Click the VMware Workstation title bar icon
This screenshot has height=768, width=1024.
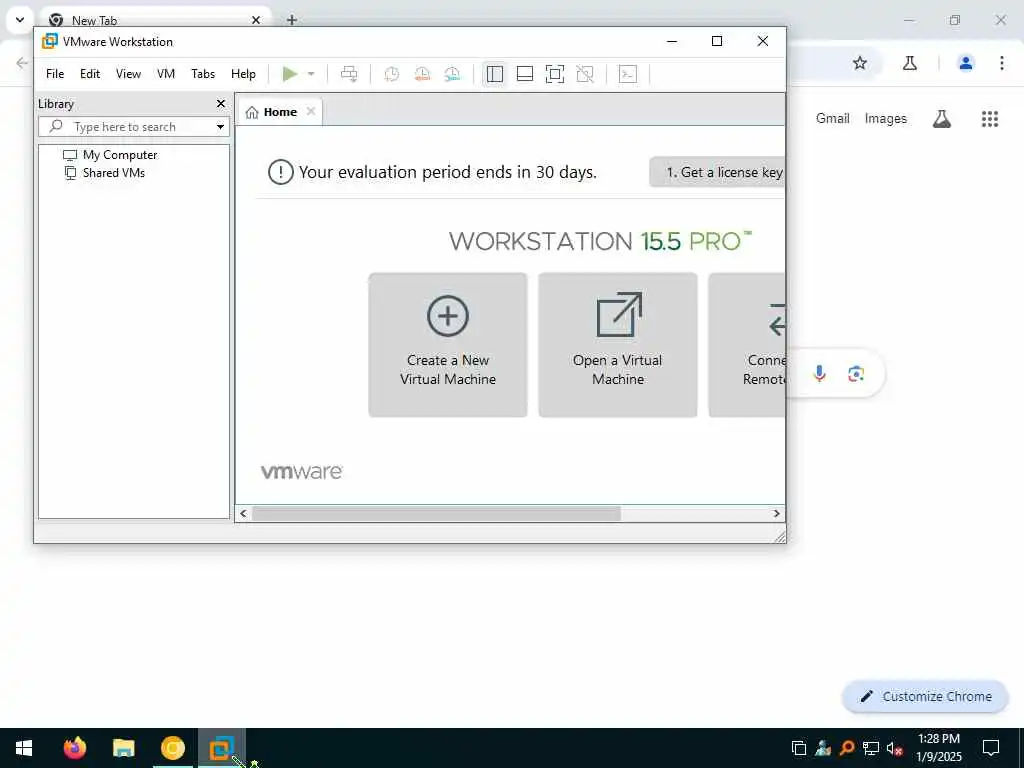click(50, 42)
